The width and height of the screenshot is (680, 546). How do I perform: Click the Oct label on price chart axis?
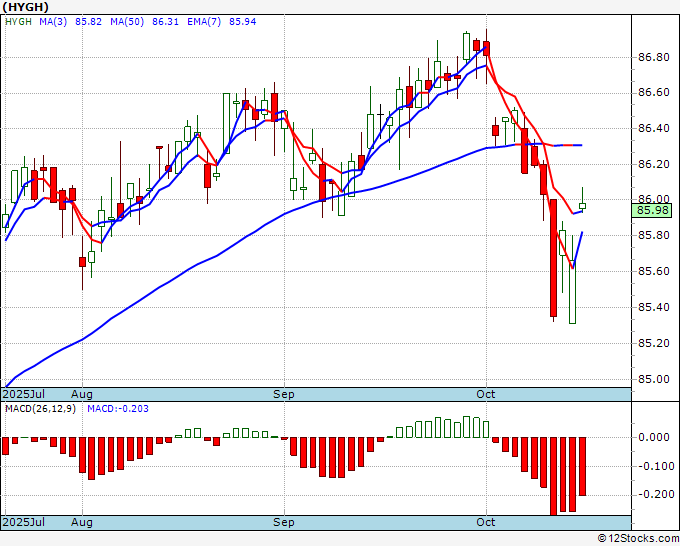pyautogui.click(x=486, y=394)
